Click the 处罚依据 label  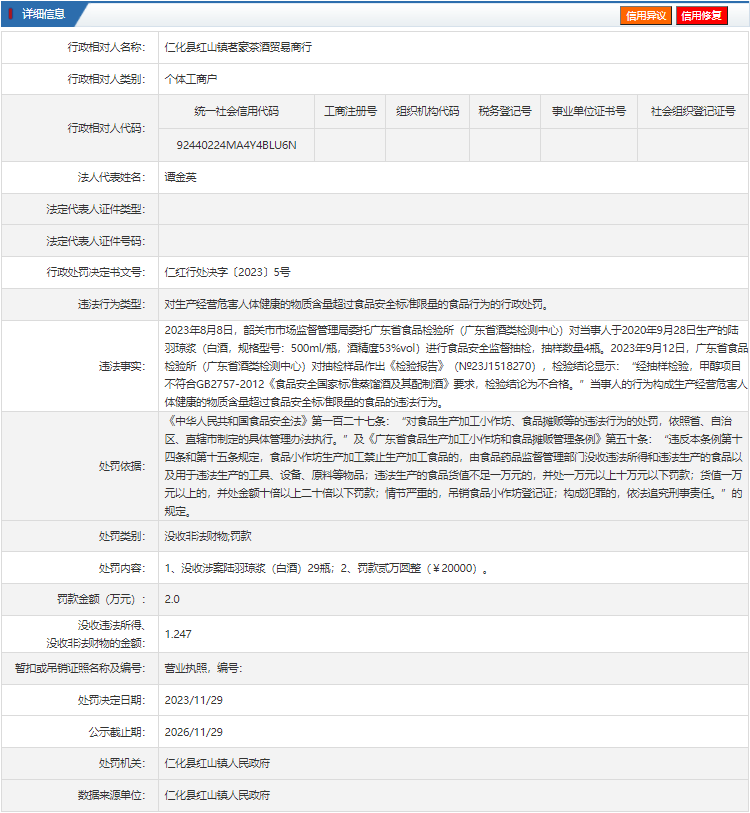[122, 466]
